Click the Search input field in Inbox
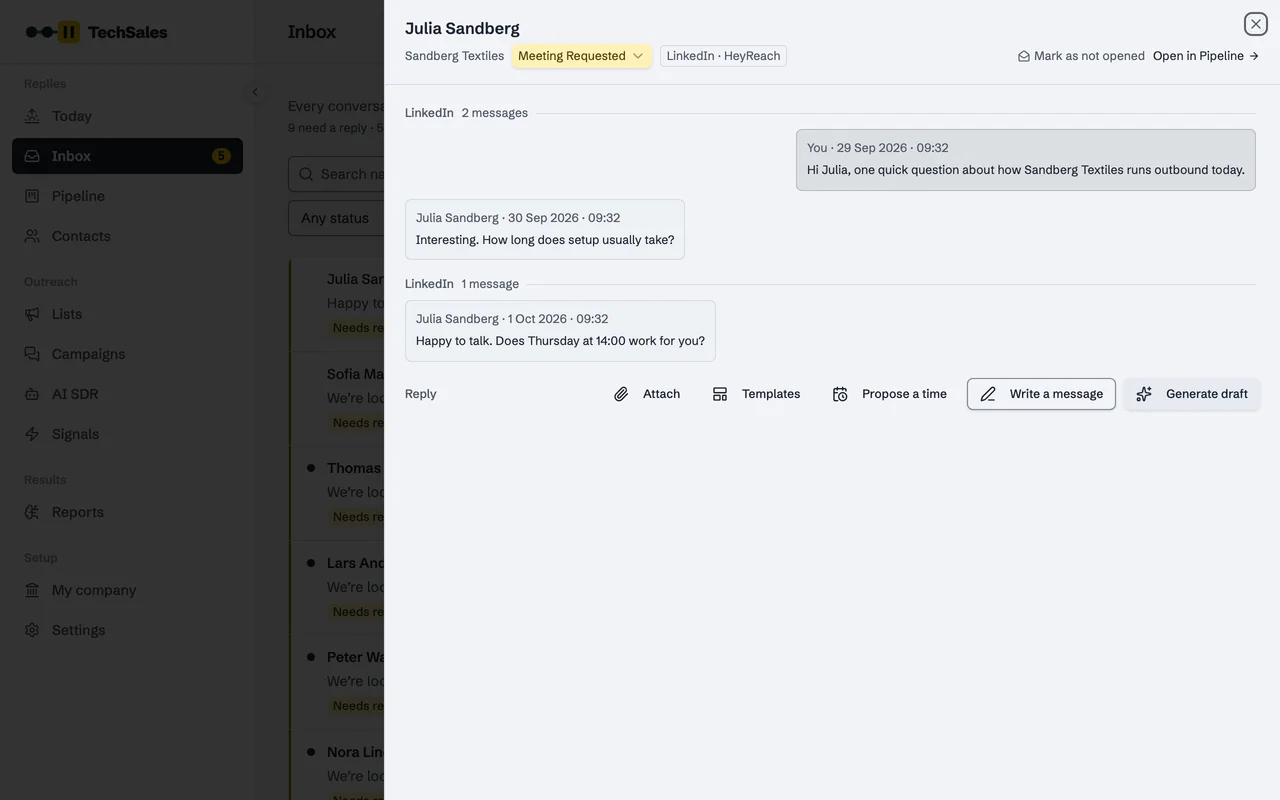This screenshot has height=800, width=1280. [336, 174]
